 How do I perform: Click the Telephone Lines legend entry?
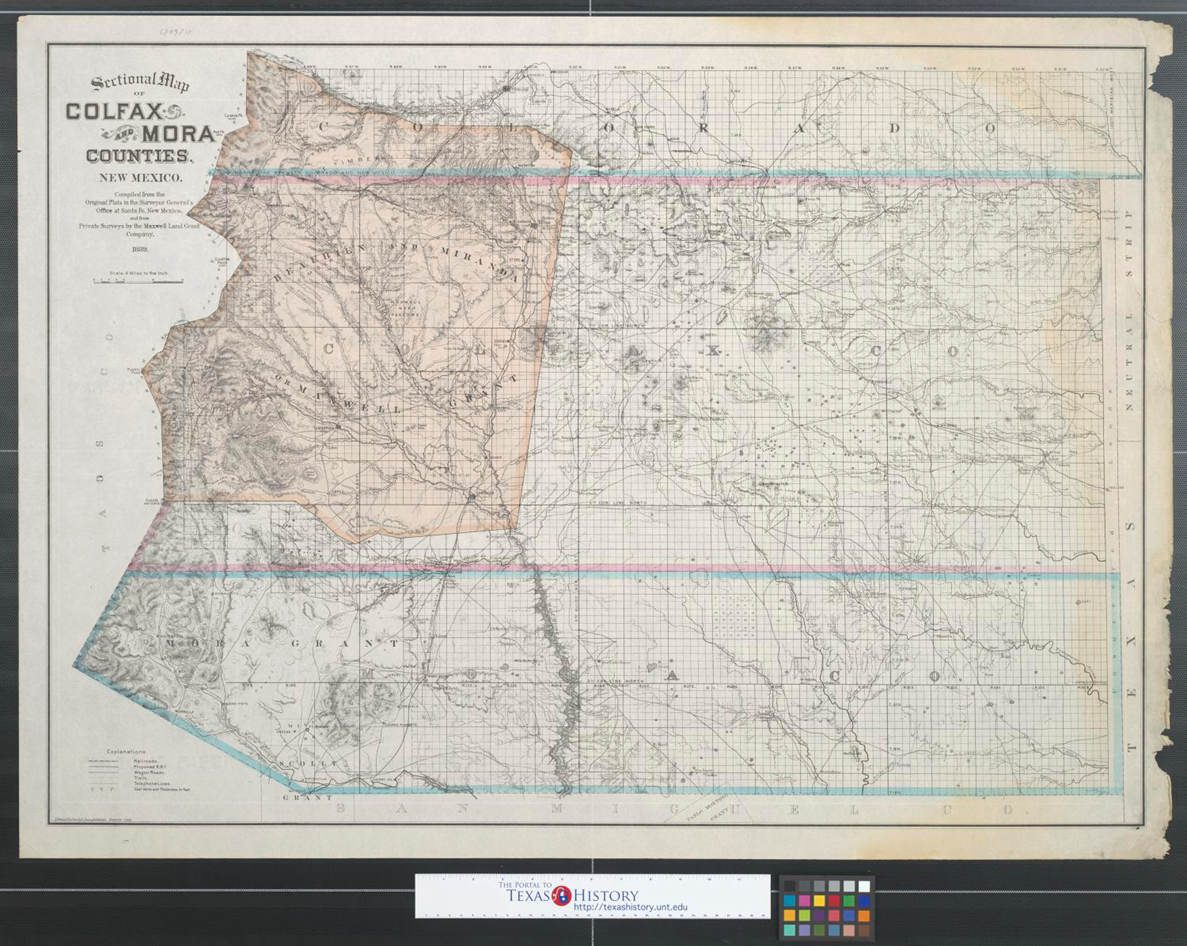click(x=152, y=783)
